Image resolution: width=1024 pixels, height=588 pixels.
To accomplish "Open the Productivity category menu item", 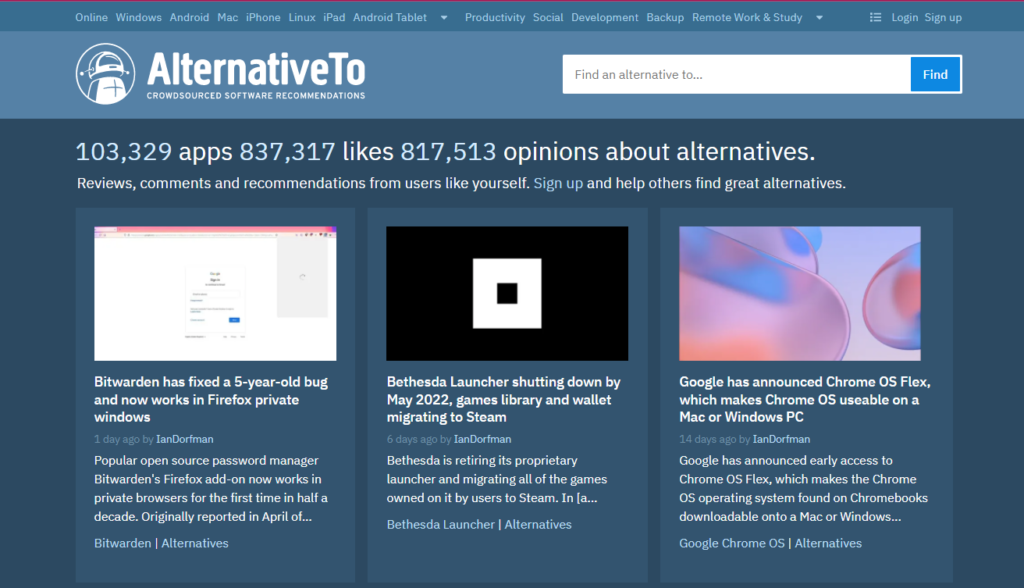I will pyautogui.click(x=494, y=17).
